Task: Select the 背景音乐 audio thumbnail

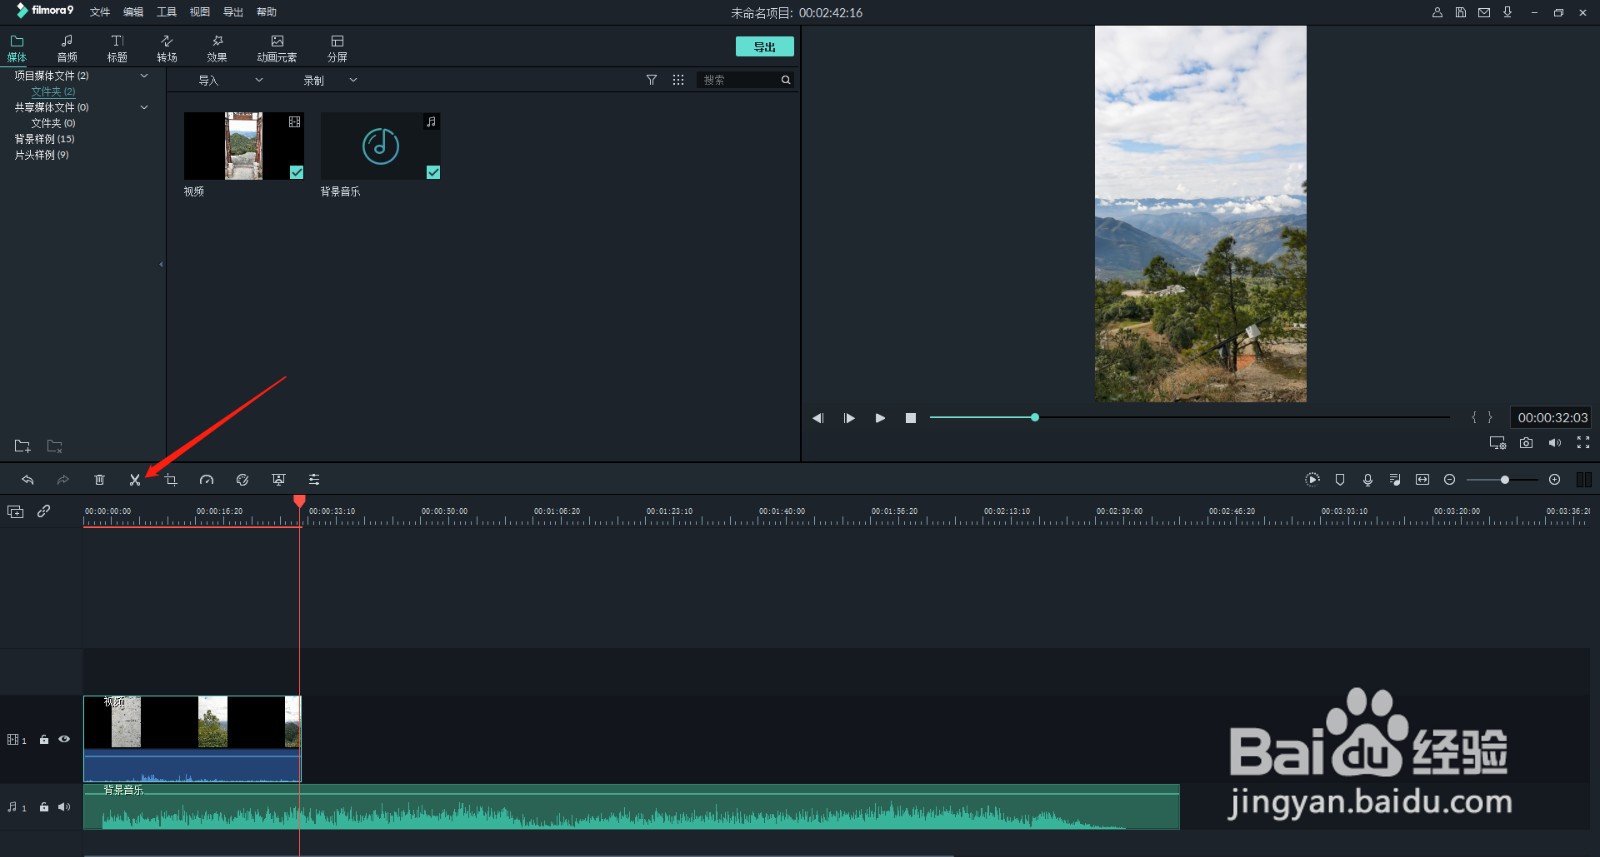Action: pos(381,146)
